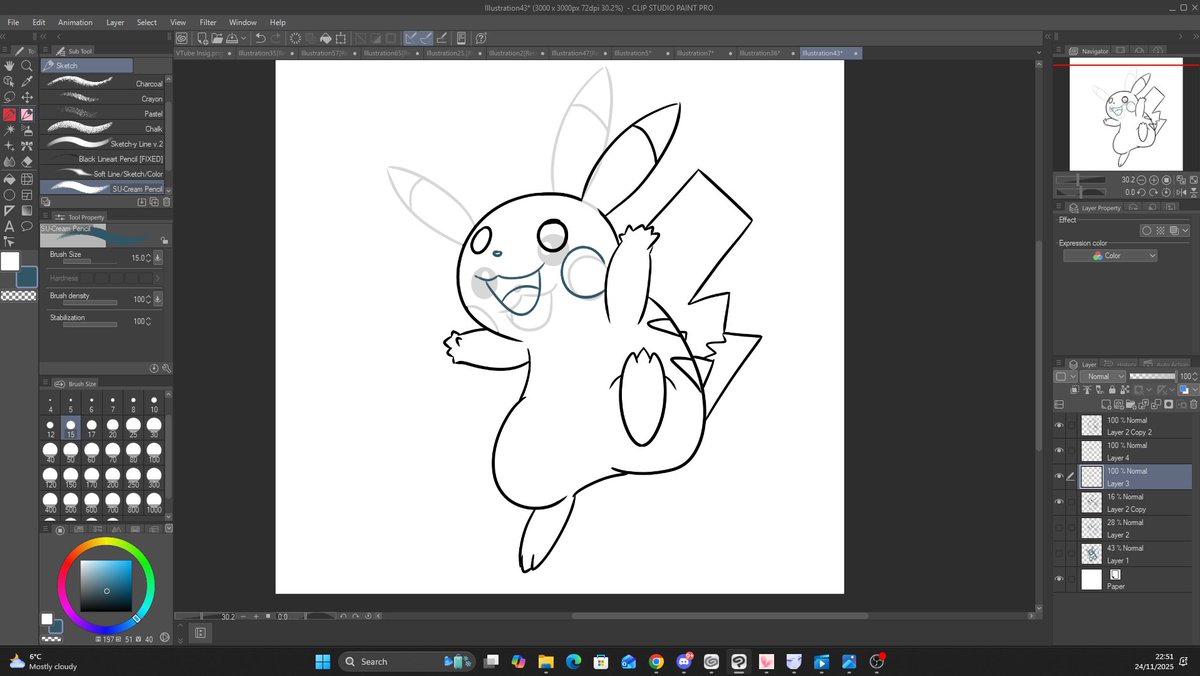This screenshot has width=1200, height=676.
Task: Click the New file icon
Action: pyautogui.click(x=202, y=38)
